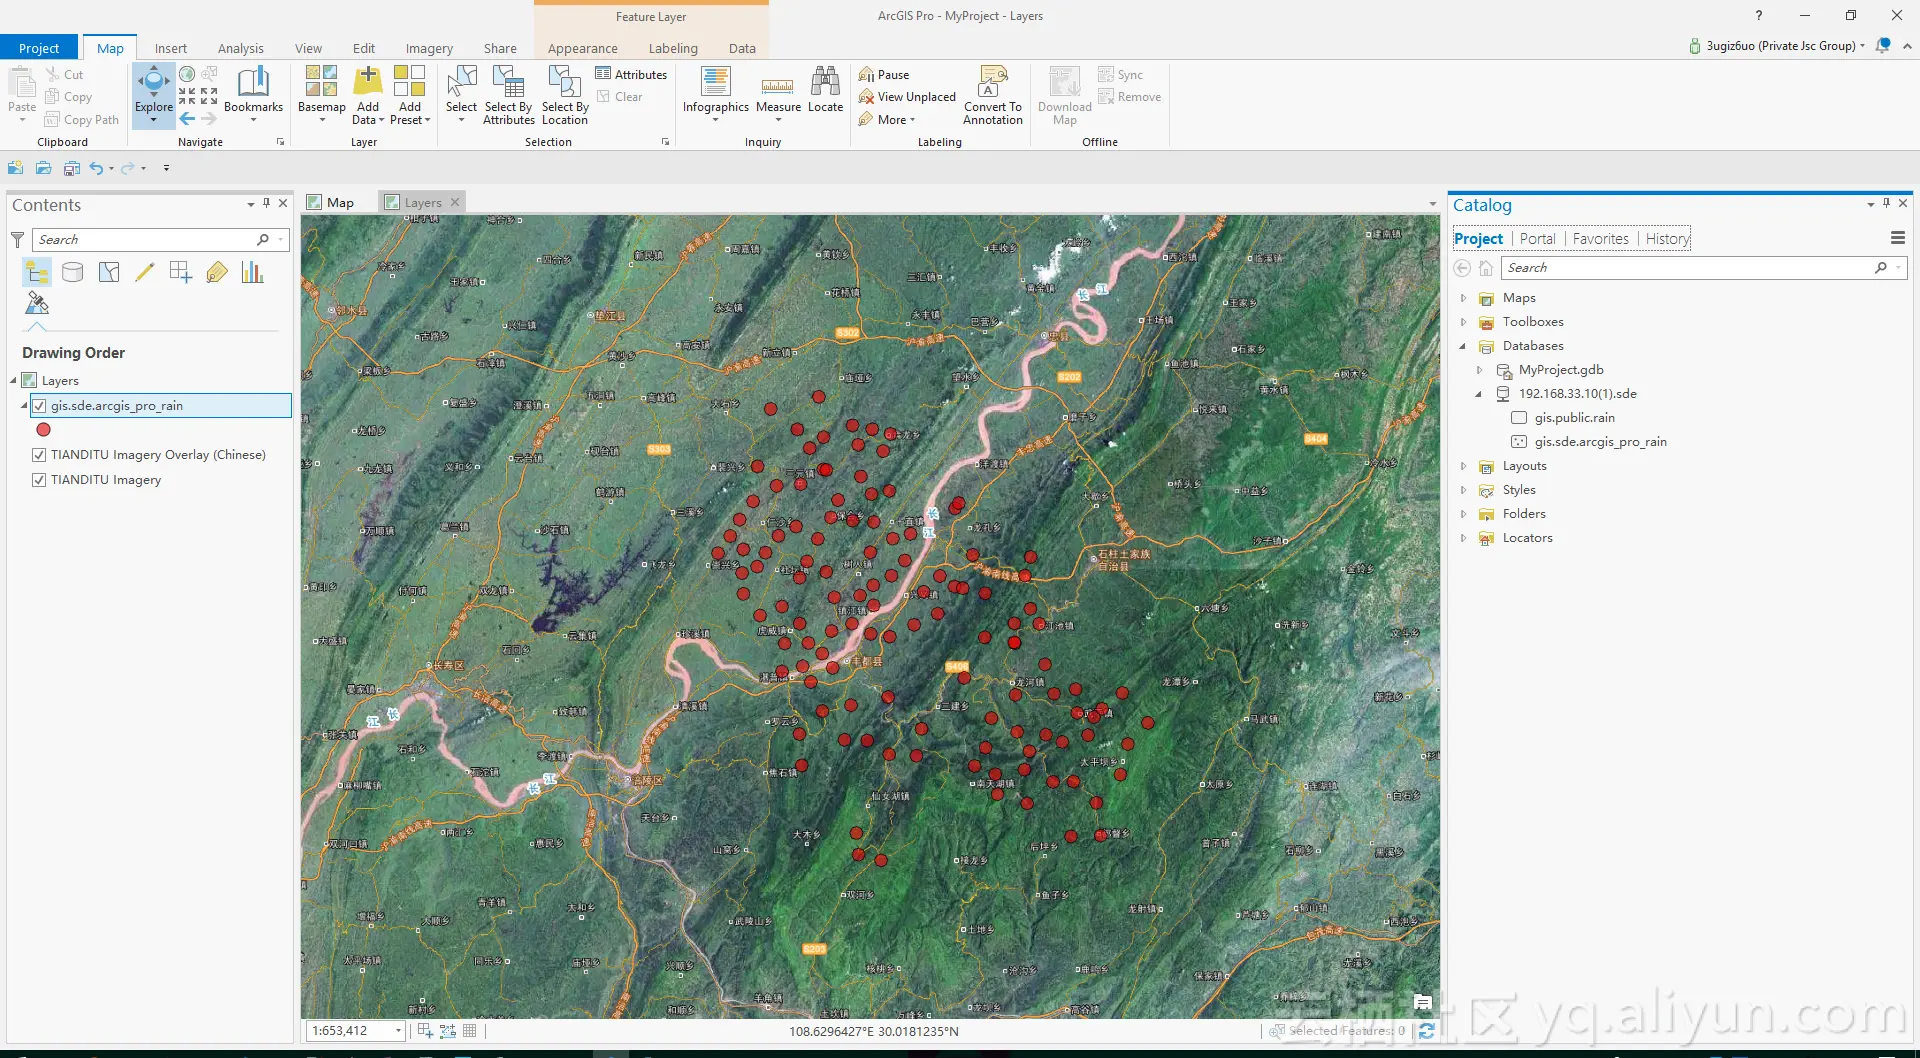Click Convert To Annotation
Image resolution: width=1920 pixels, height=1058 pixels.
click(991, 93)
